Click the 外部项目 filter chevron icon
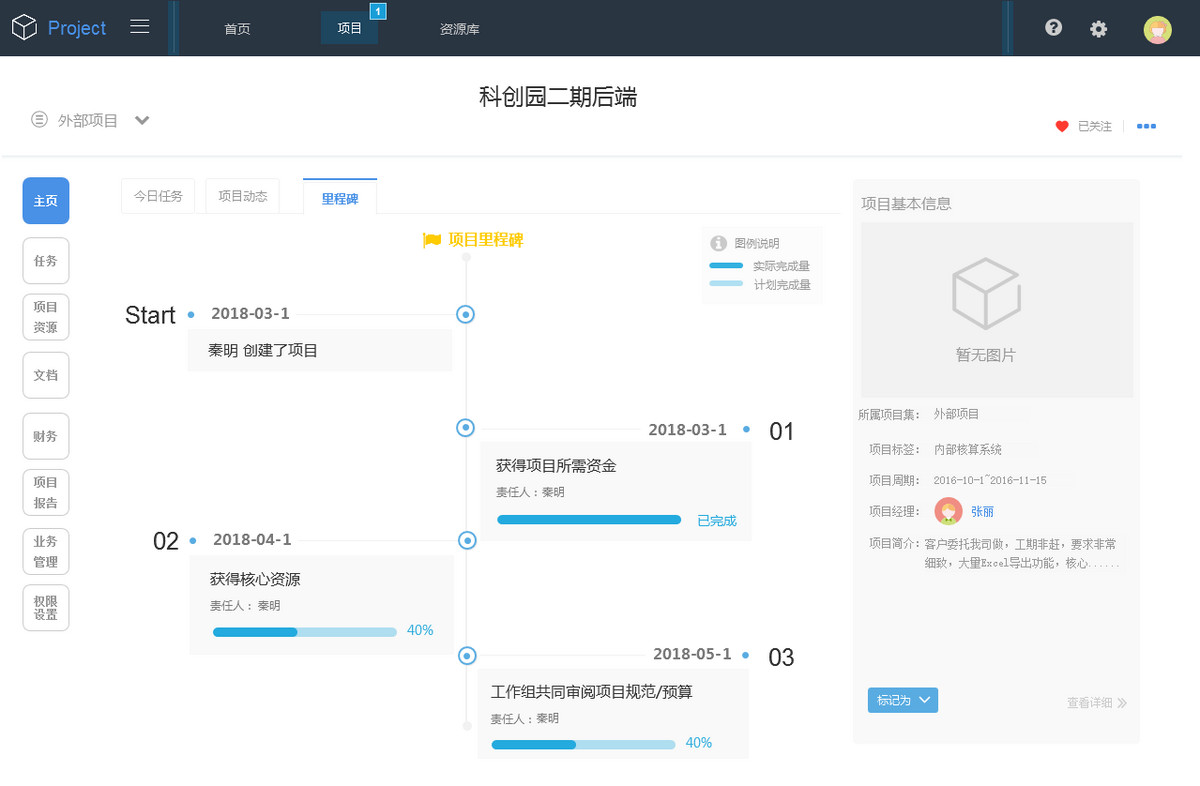This screenshot has height=786, width=1200. click(x=142, y=119)
